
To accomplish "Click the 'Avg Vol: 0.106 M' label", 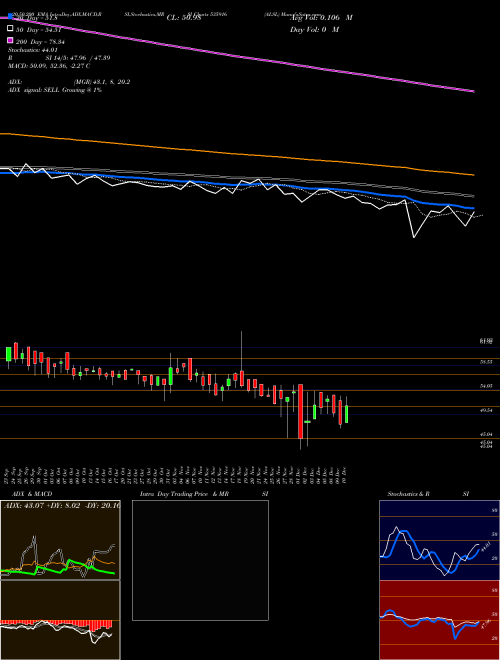I will (322, 18).
